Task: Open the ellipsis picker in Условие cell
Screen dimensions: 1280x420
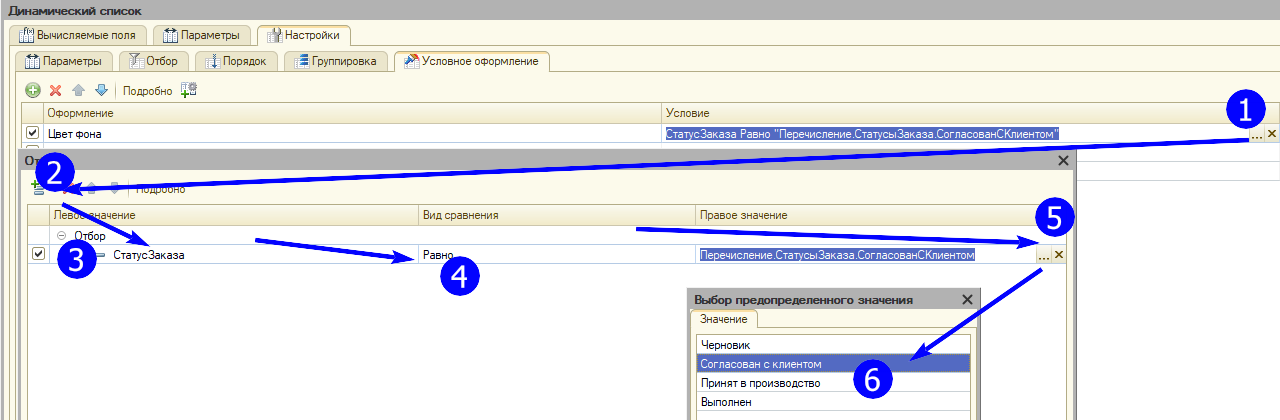Action: pyautogui.click(x=1255, y=134)
